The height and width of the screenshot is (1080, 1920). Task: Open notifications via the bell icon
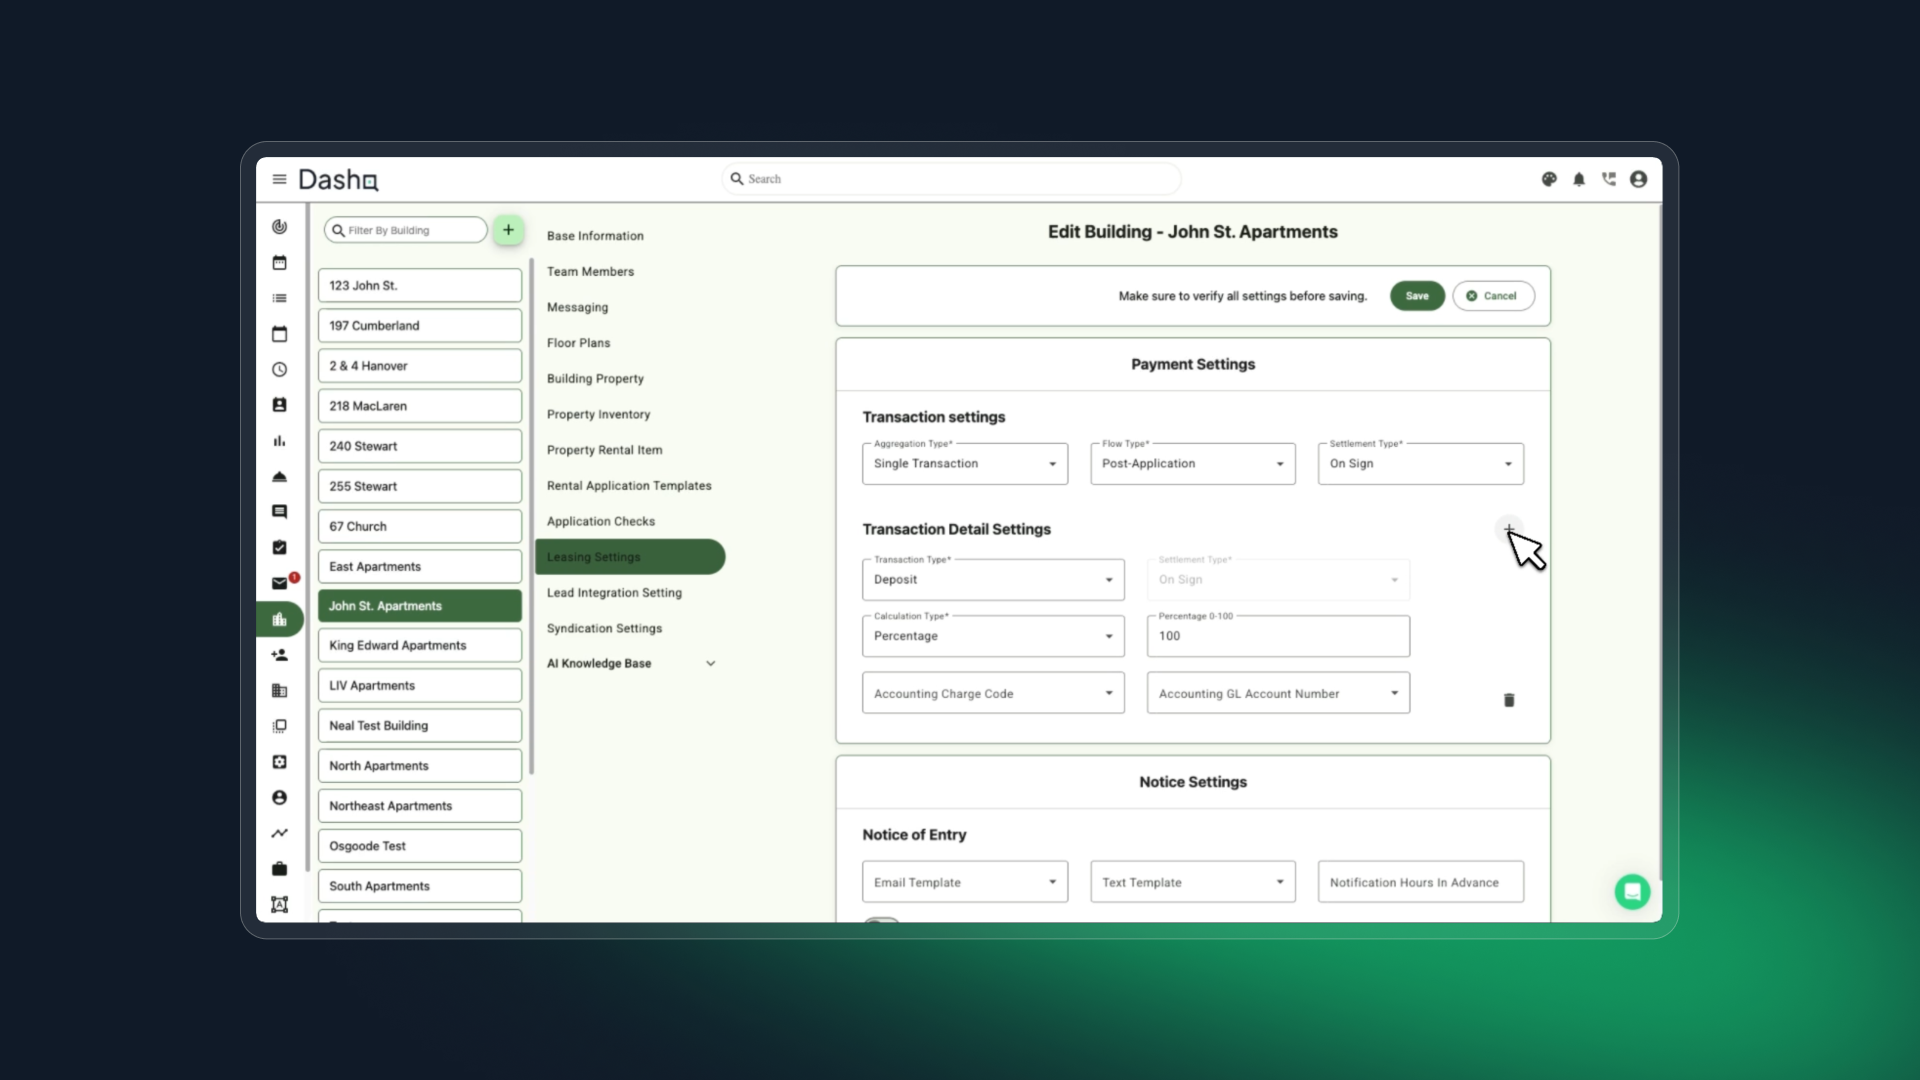(x=1579, y=179)
